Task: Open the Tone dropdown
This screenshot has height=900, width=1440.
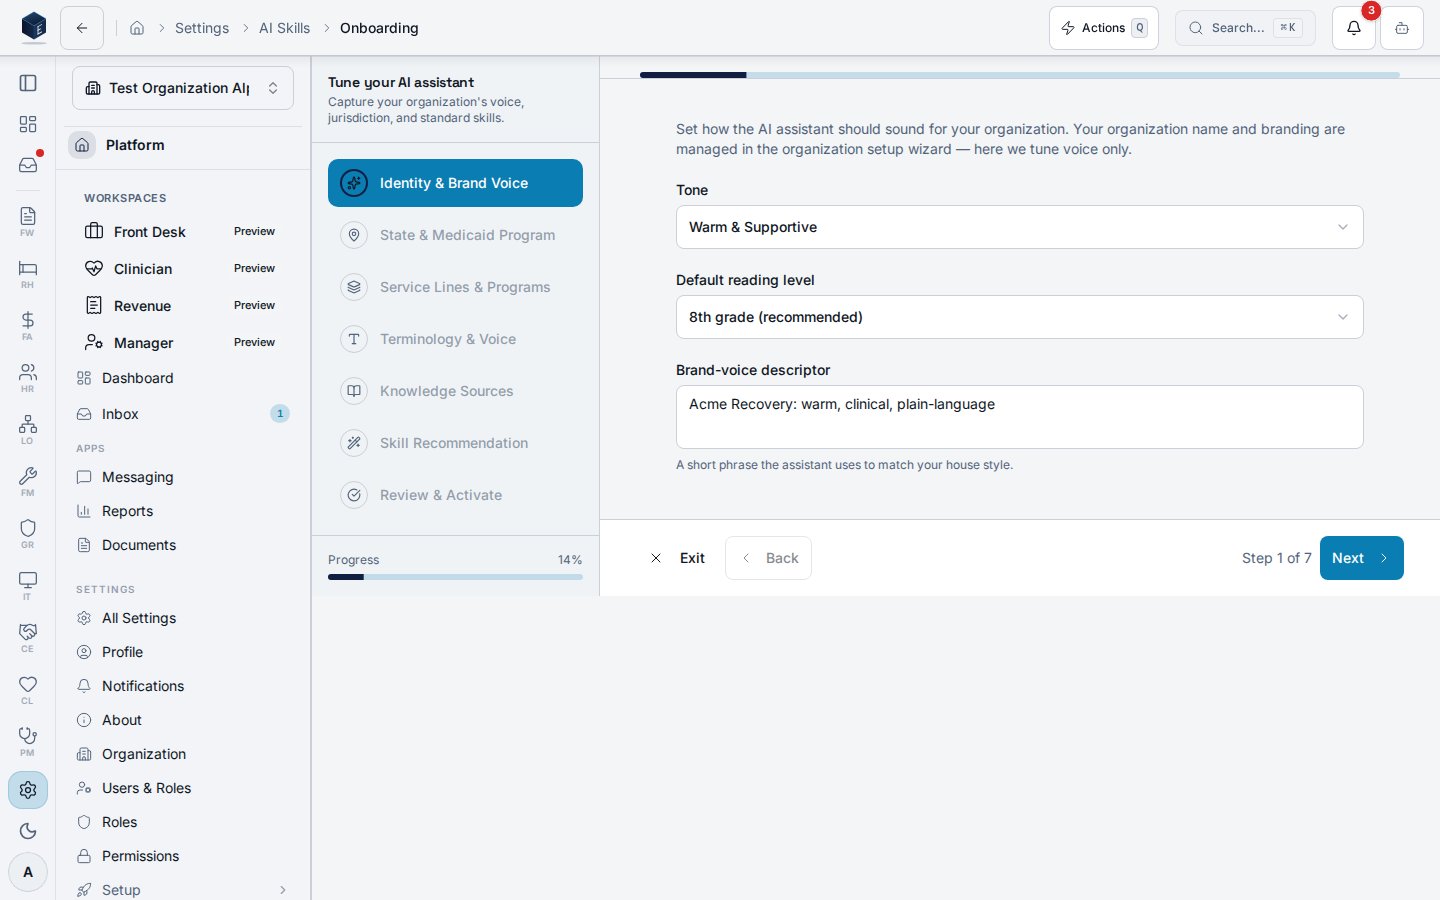Action: pos(1019,227)
